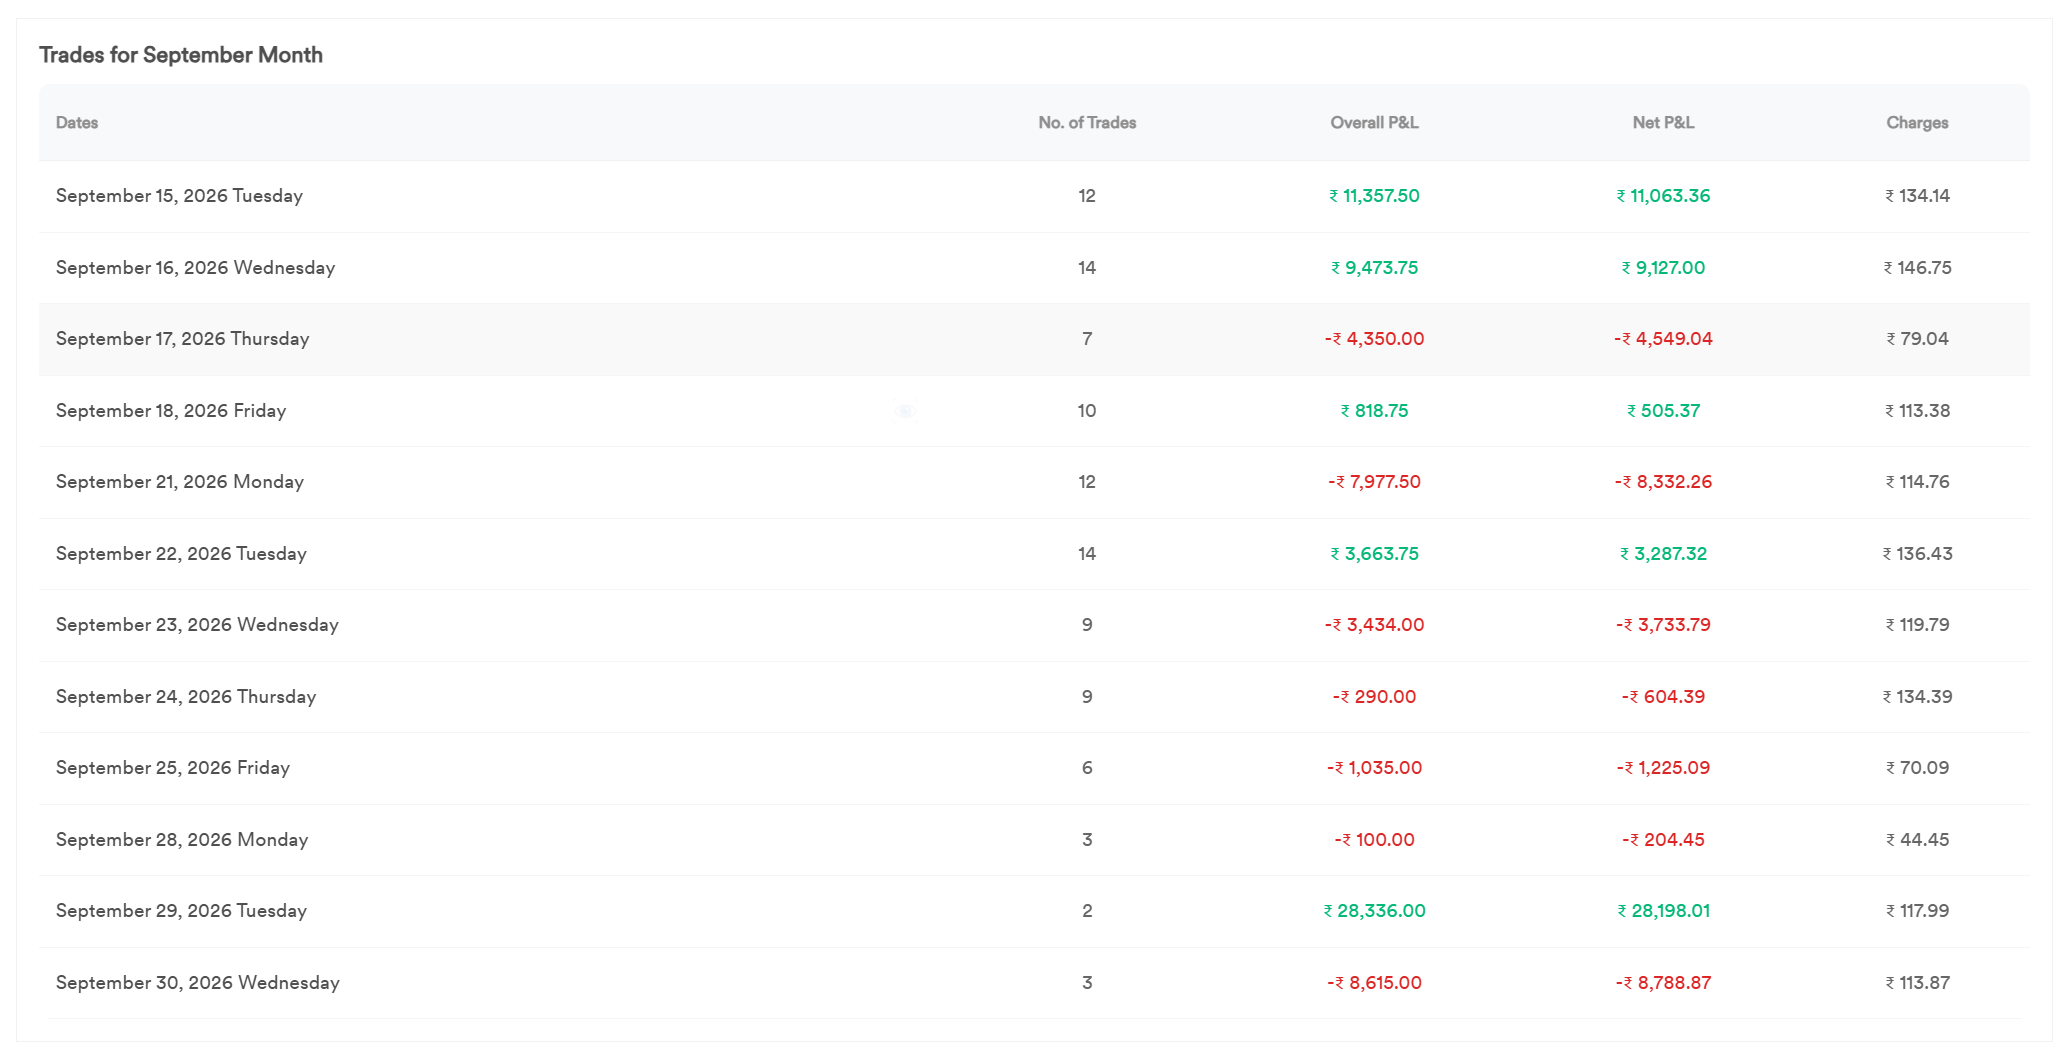Click the -₹ 7,977.50 overall loss value

click(1374, 482)
